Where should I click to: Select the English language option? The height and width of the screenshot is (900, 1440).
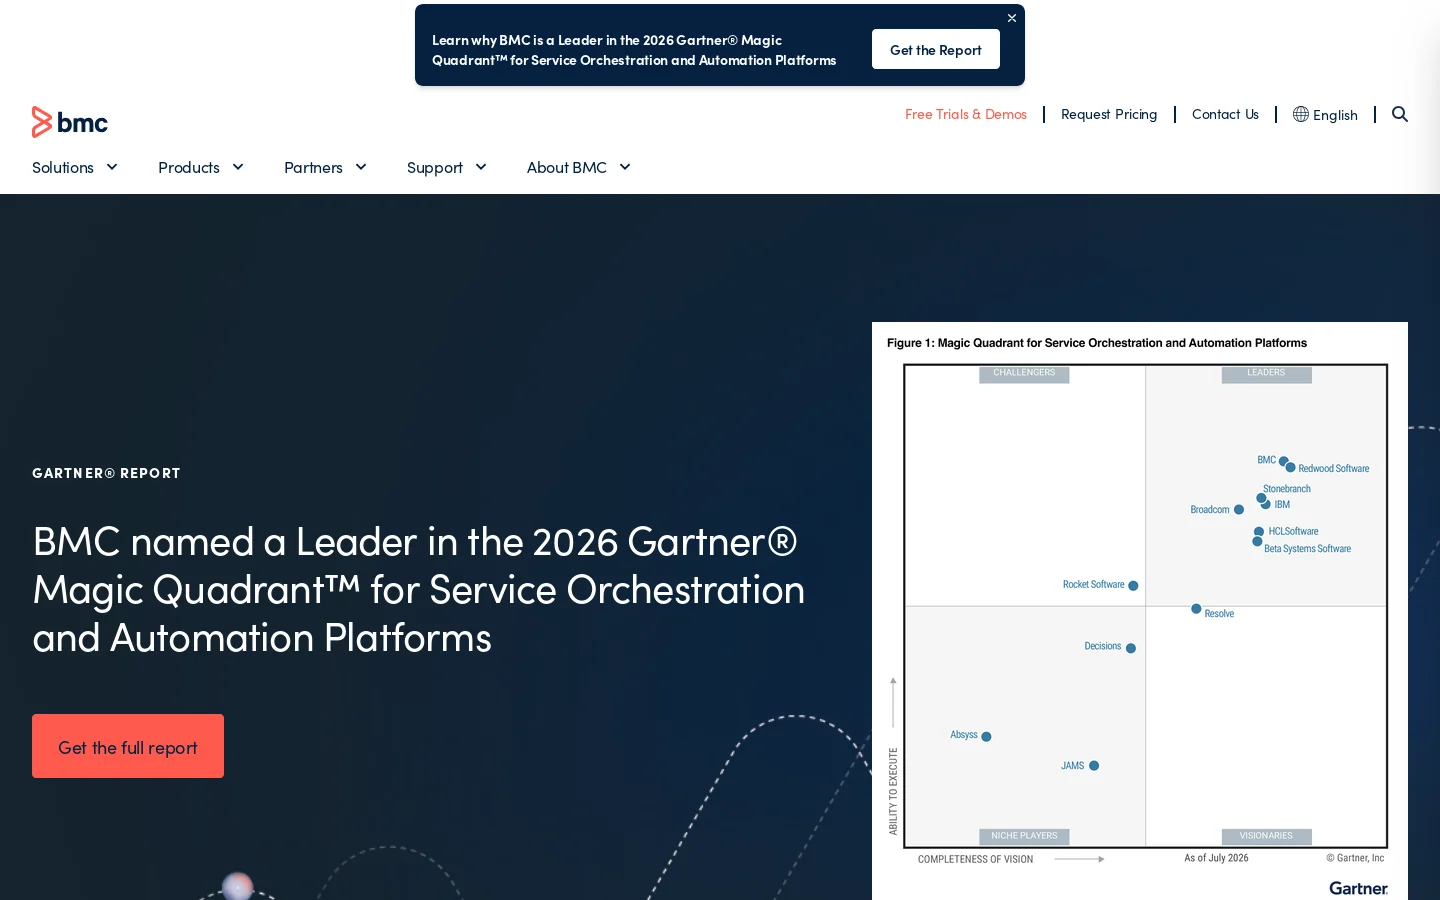[x=1335, y=115]
